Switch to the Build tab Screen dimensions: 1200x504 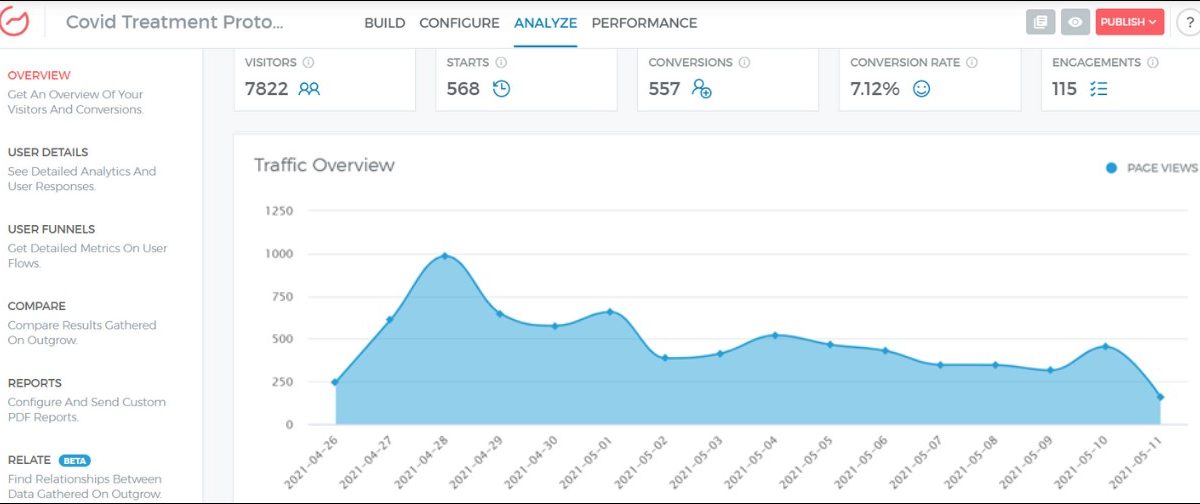pos(384,23)
